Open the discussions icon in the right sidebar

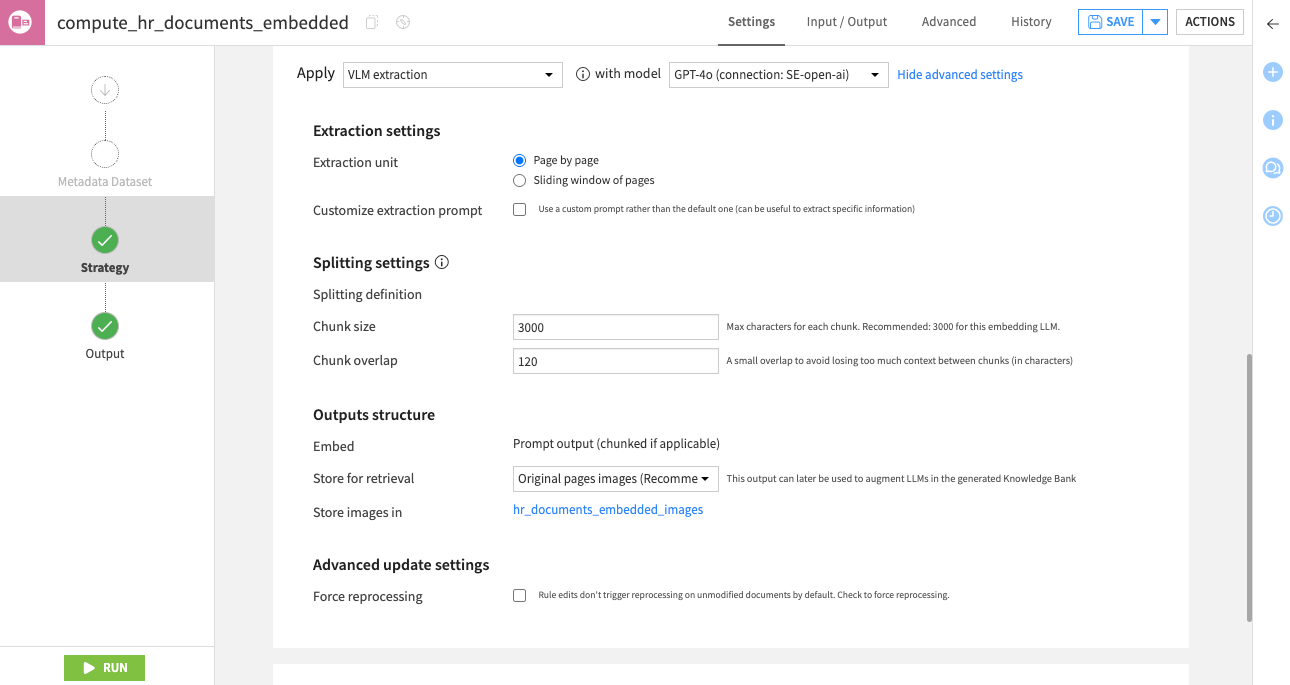pyautogui.click(x=1273, y=168)
